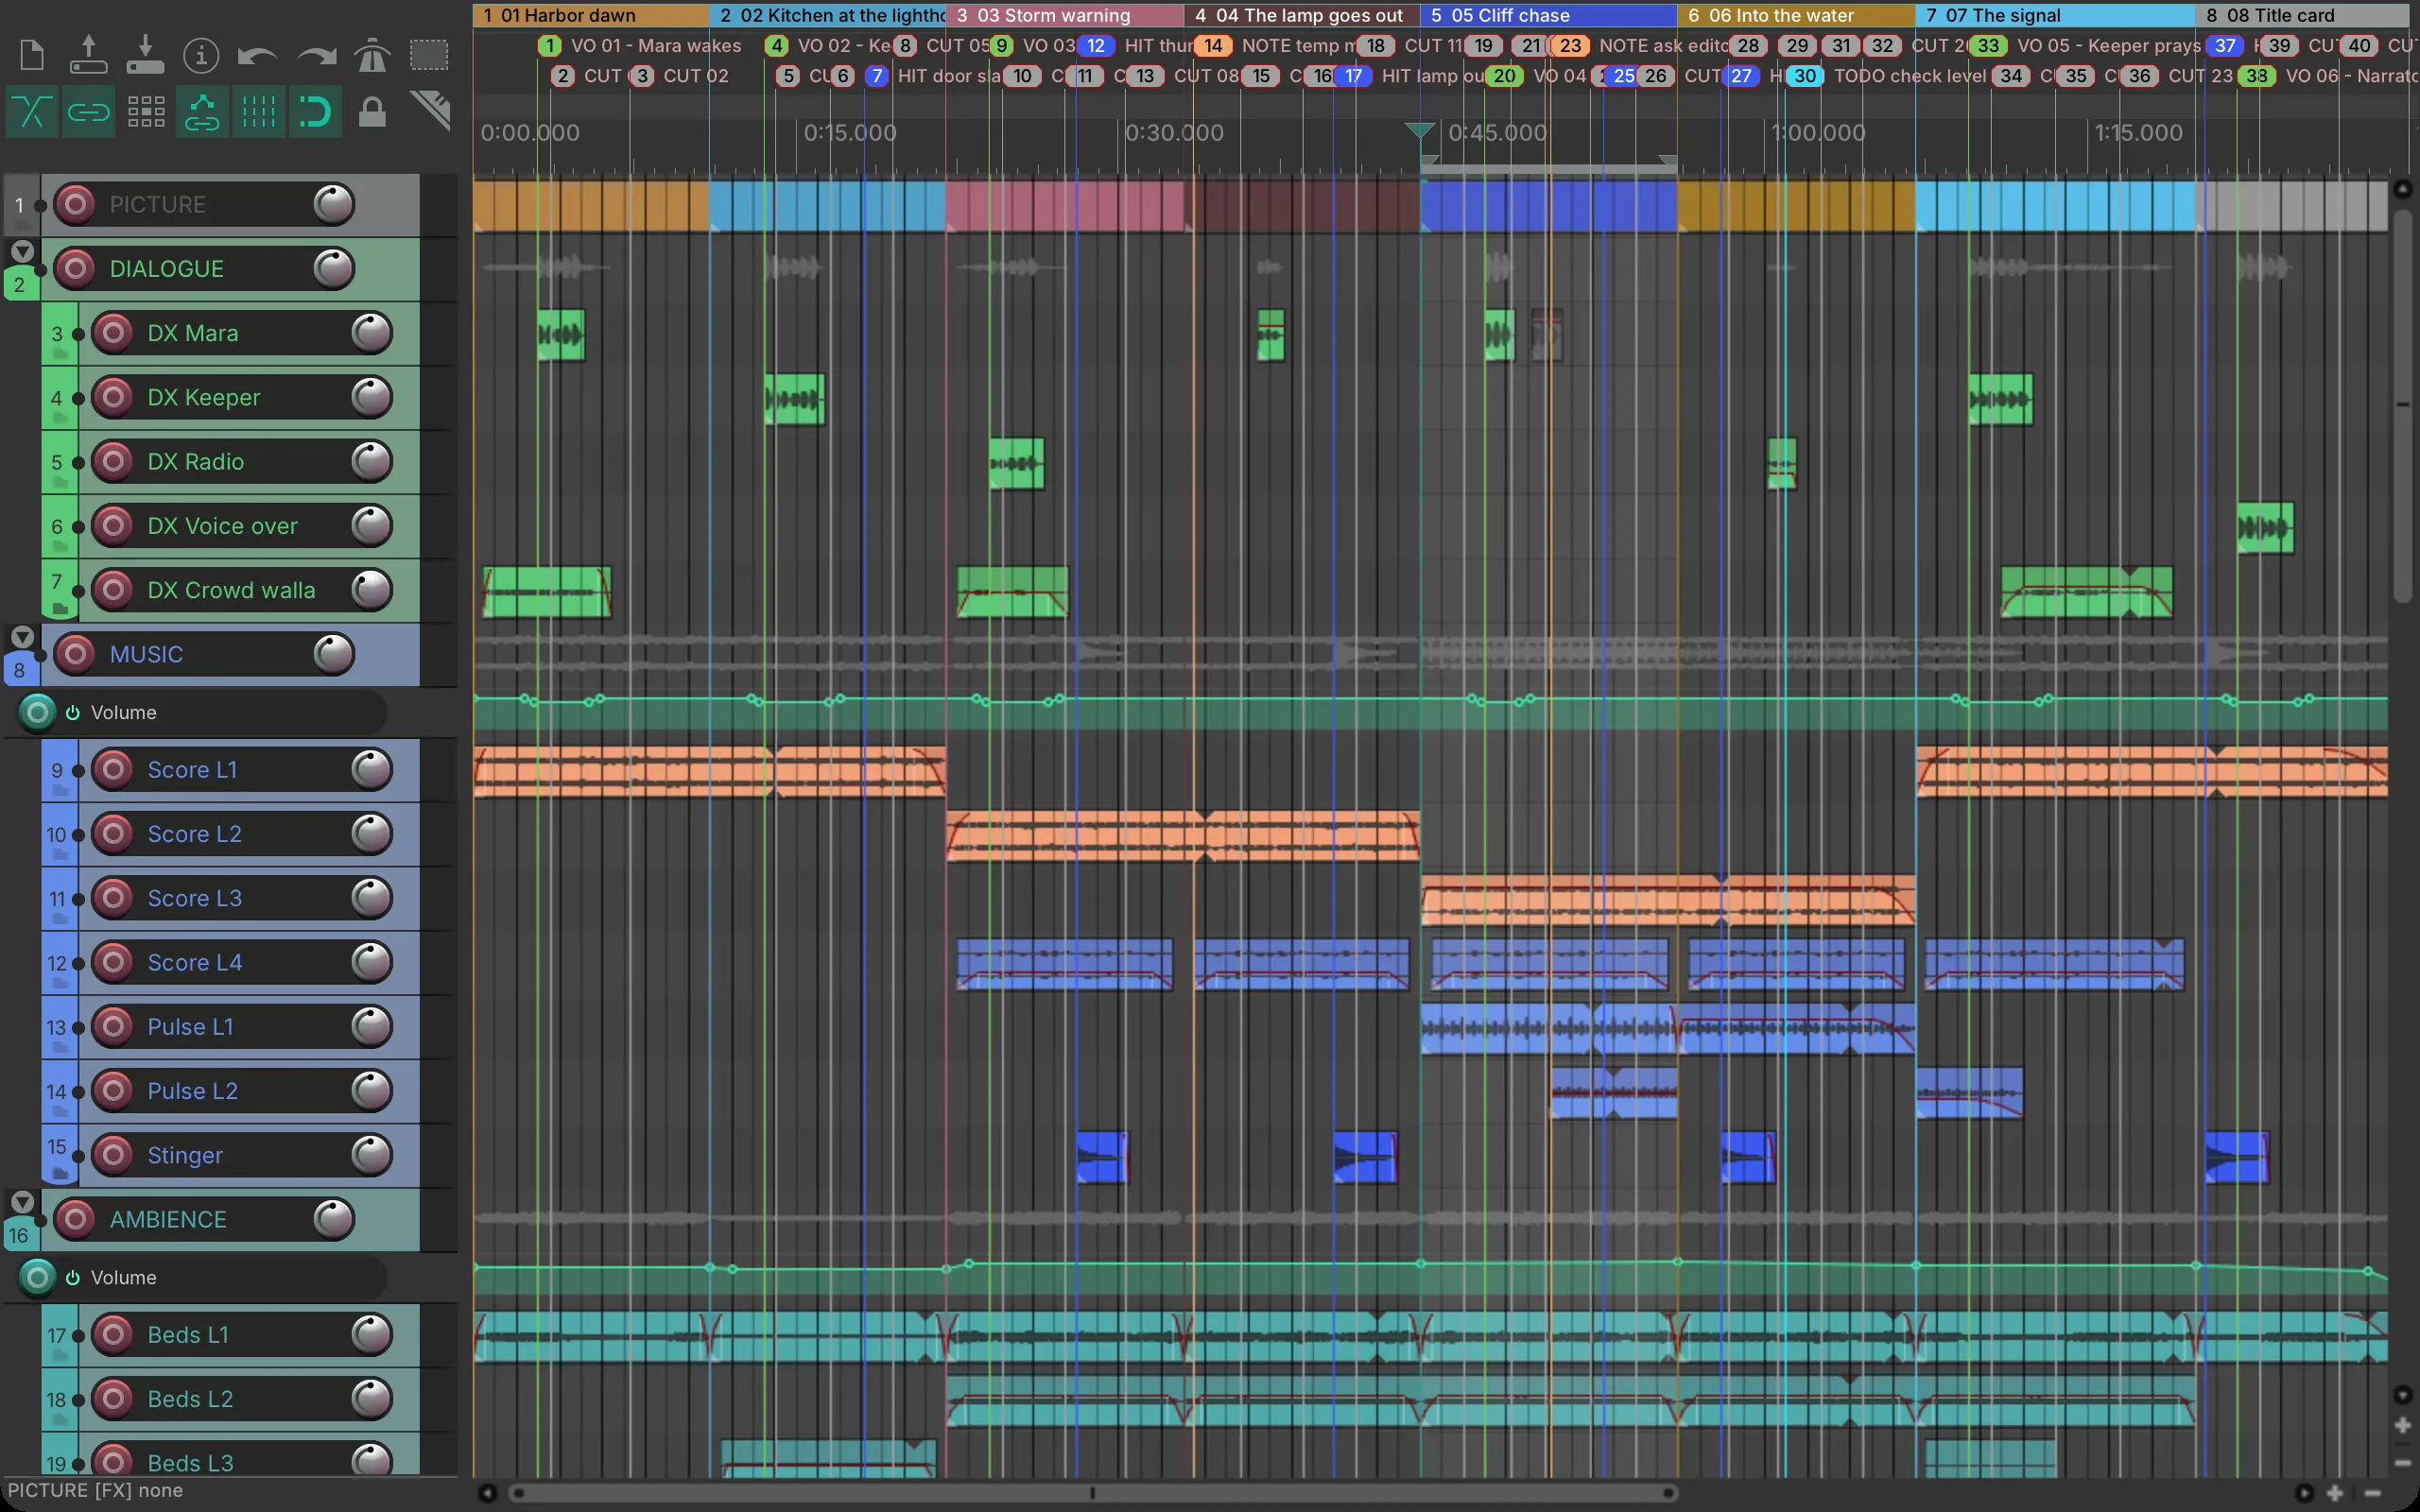Image resolution: width=2420 pixels, height=1512 pixels.
Task: Arm the Score L2 track for recording
Action: (113, 833)
